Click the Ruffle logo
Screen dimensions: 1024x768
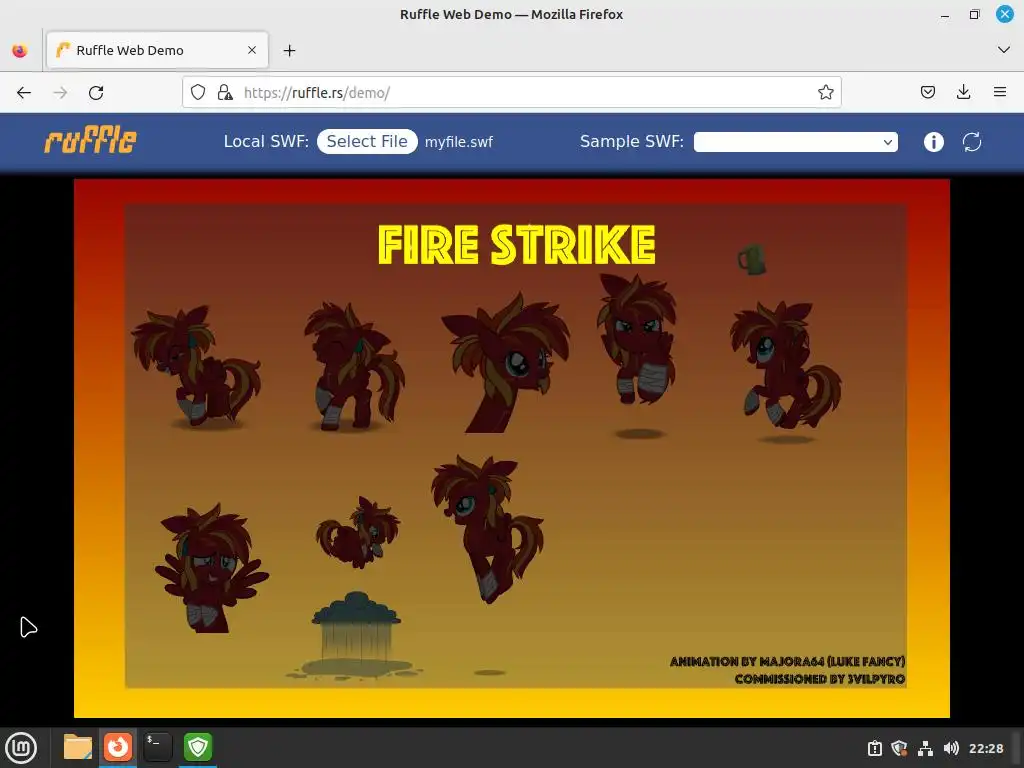[x=90, y=140]
